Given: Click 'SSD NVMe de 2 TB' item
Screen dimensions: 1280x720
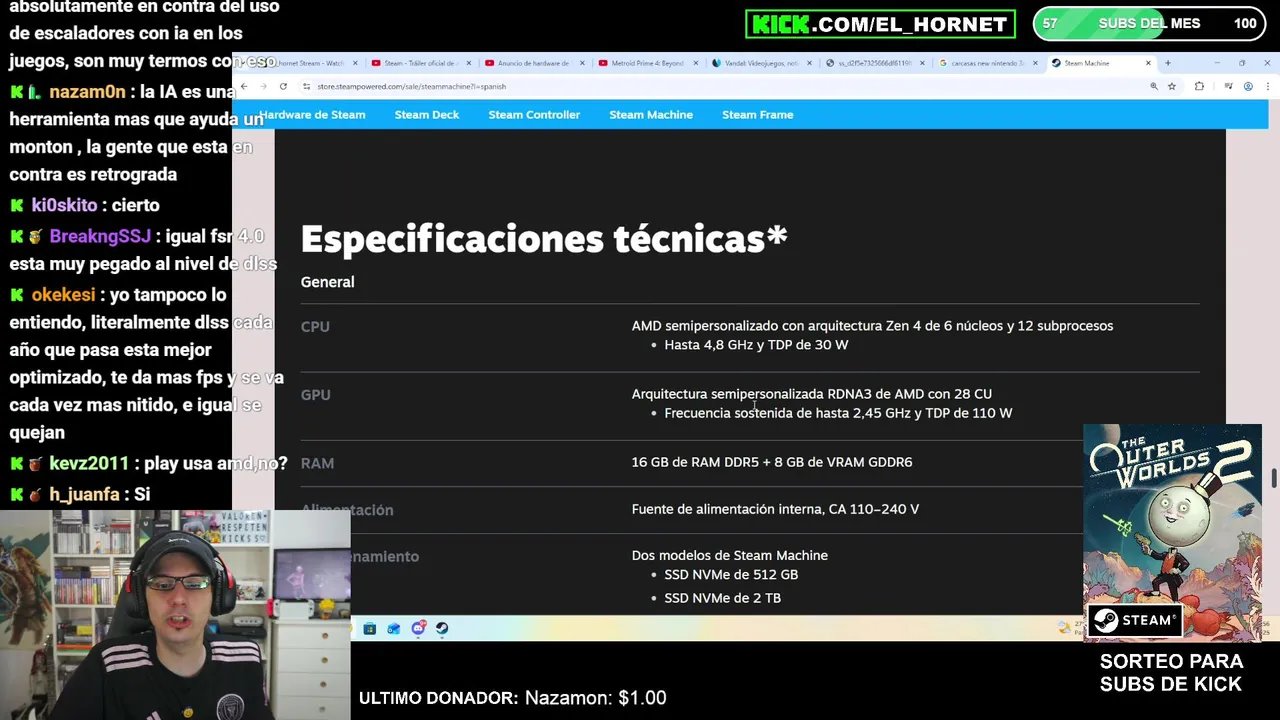Looking at the screenshot, I should click(x=722, y=598).
